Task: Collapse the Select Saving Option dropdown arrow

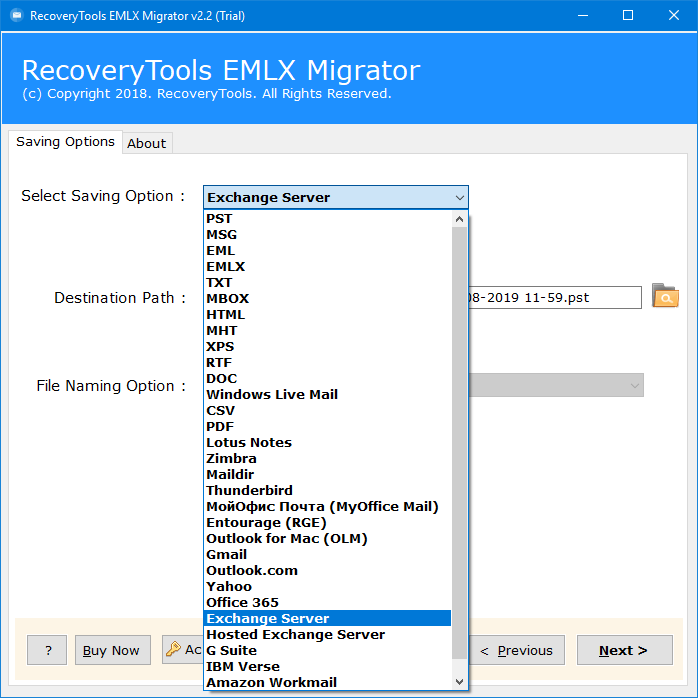Action: click(459, 198)
